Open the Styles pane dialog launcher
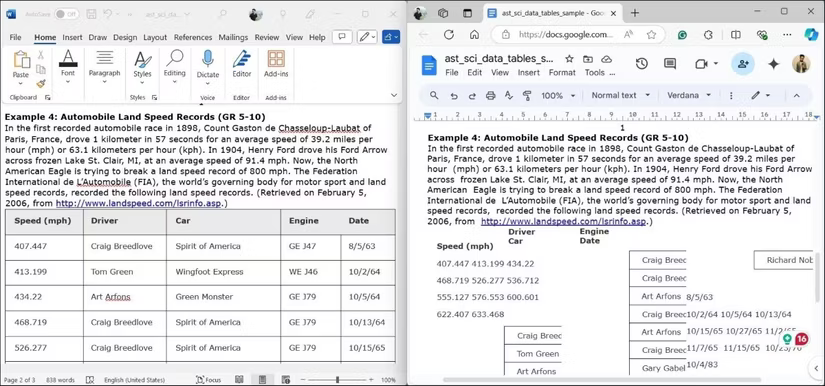The height and width of the screenshot is (386, 825). tap(154, 98)
